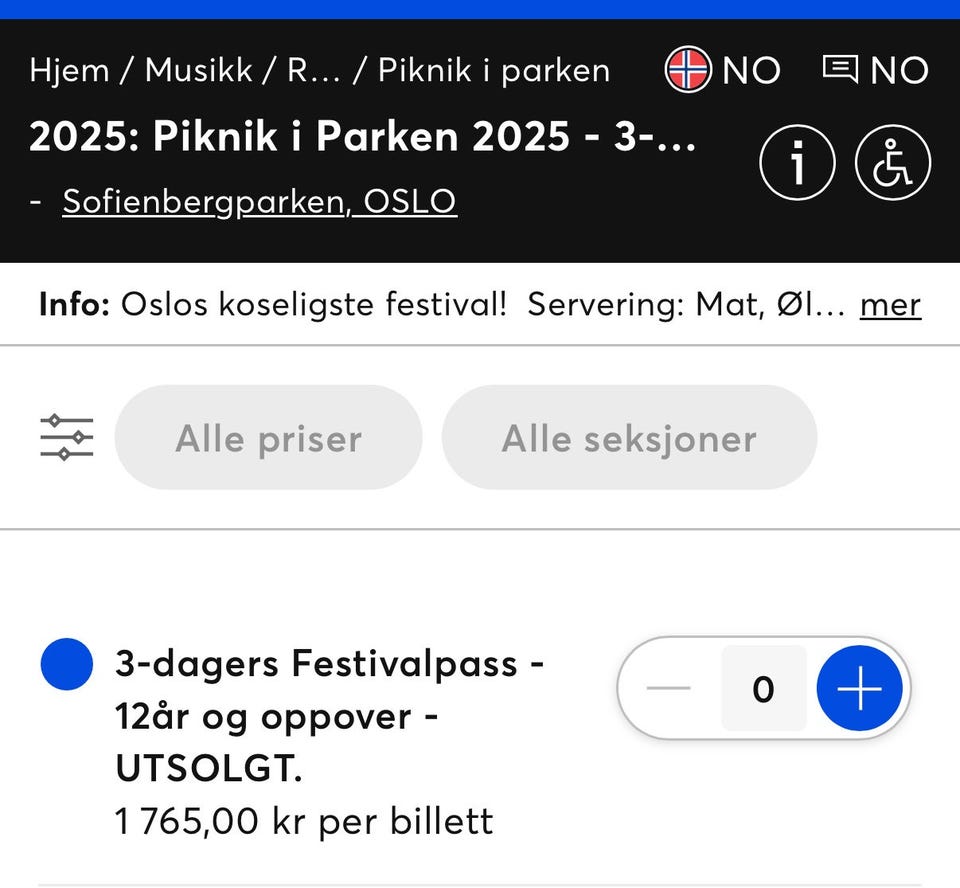Click the blue ticket-type color dot
The image size is (960, 888).
[67, 665]
